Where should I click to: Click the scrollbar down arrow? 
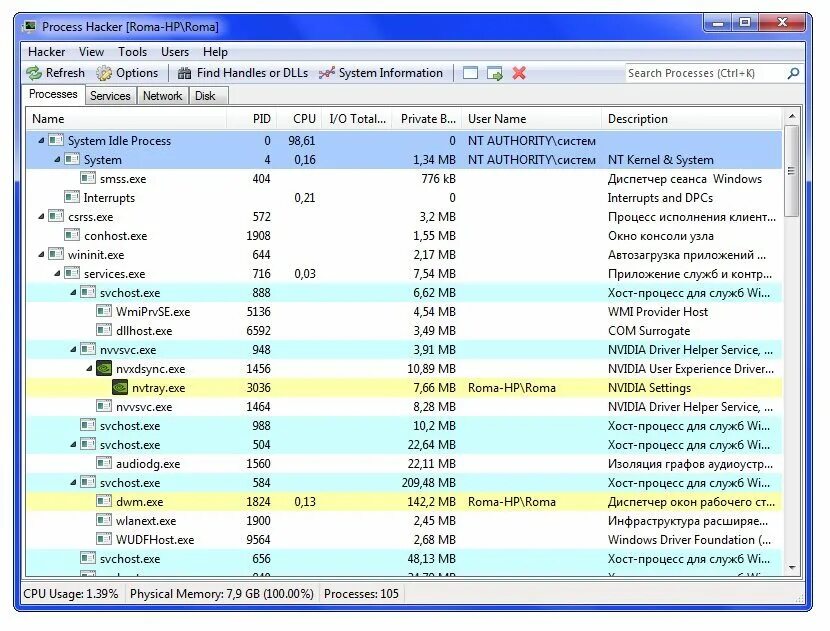point(791,567)
